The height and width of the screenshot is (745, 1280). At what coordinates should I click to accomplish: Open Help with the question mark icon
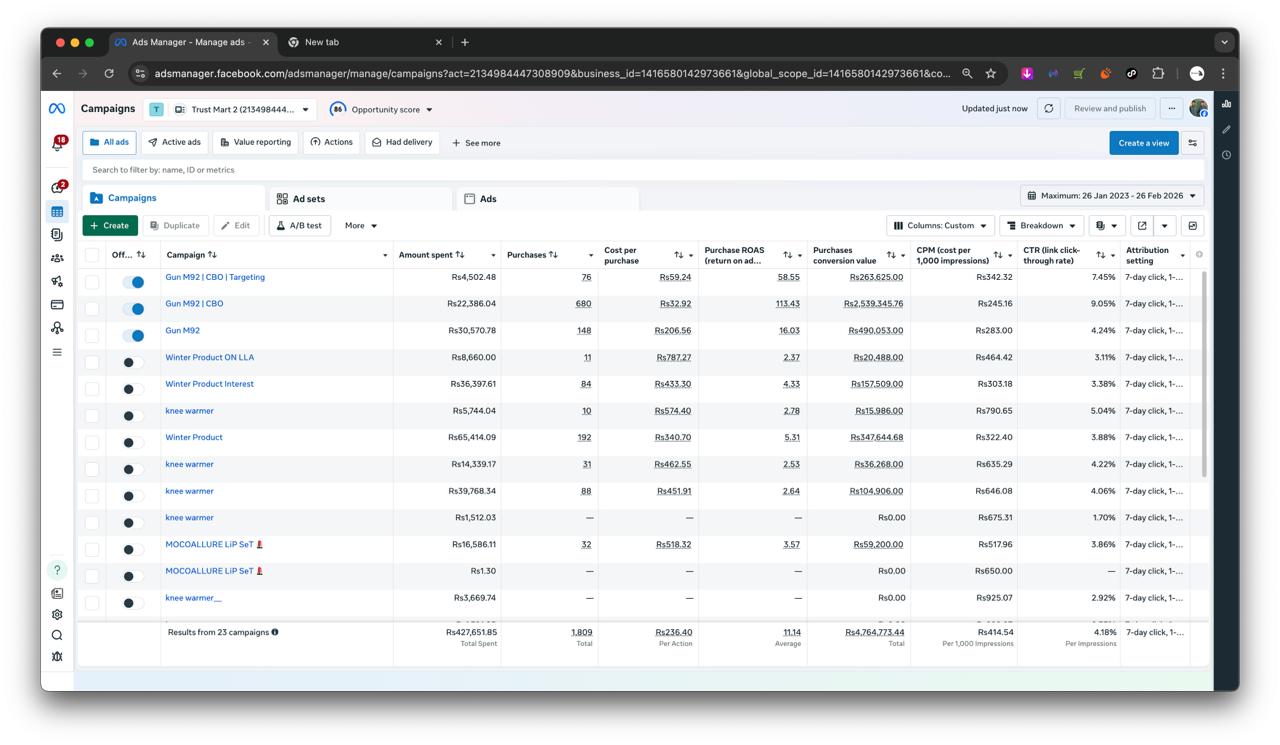[x=56, y=568]
